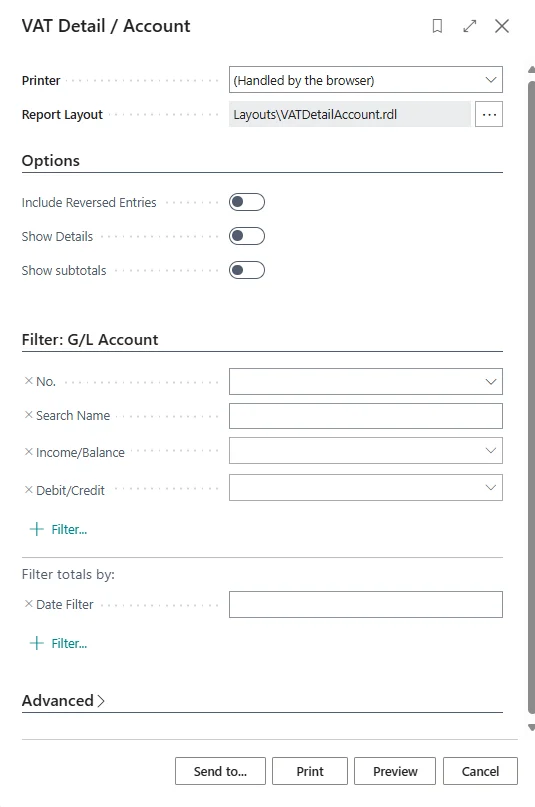Image resolution: width=535 pixels, height=807 pixels.
Task: Click the bookmark icon in the header
Action: coord(437,26)
